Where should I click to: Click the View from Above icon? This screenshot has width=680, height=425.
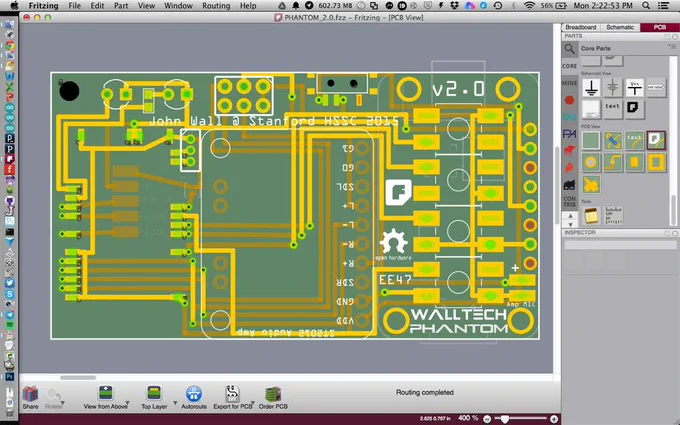[x=105, y=394]
